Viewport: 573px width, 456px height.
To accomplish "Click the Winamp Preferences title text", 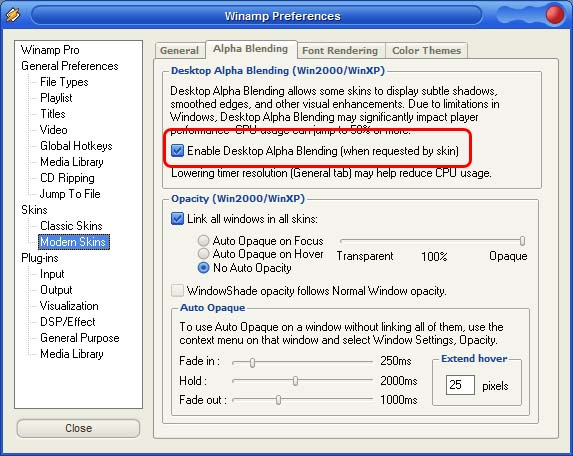I will pyautogui.click(x=282, y=16).
